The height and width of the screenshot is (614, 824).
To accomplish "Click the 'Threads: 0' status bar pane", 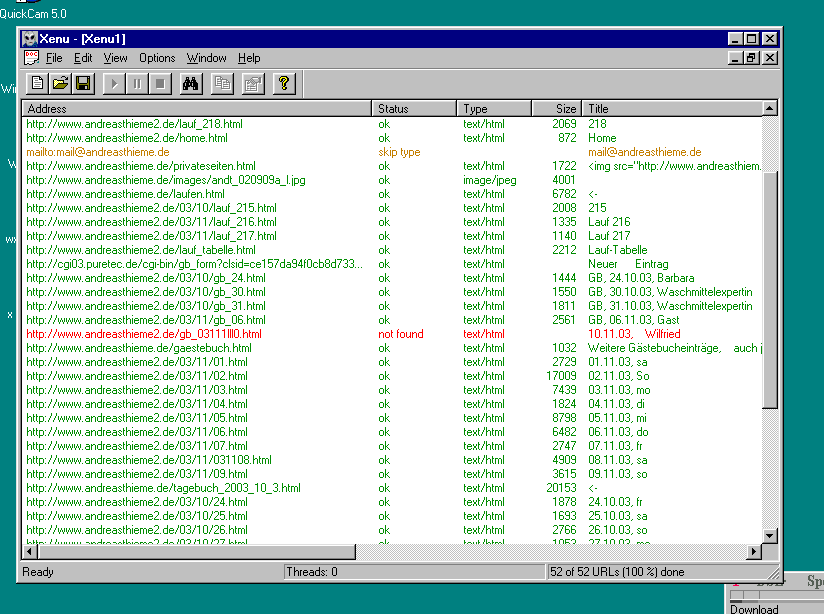I will click(414, 572).
